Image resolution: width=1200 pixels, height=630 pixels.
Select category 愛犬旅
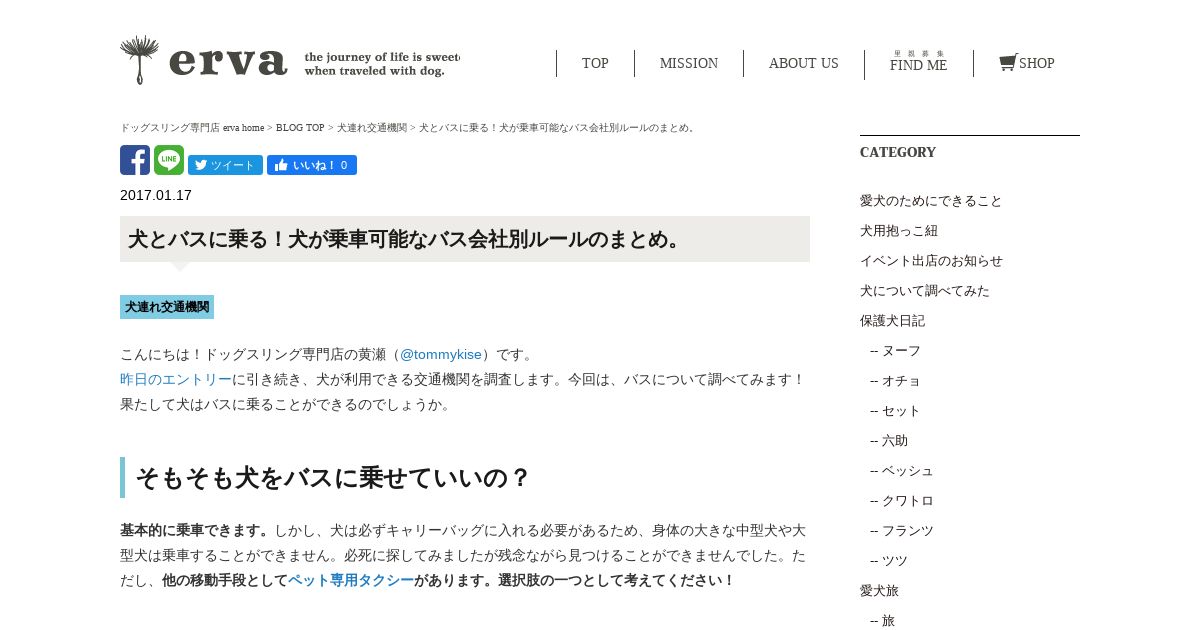[x=879, y=591]
